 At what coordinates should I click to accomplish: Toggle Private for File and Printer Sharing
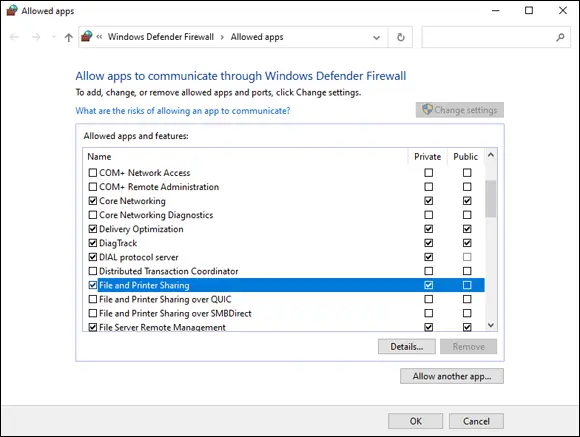(429, 285)
